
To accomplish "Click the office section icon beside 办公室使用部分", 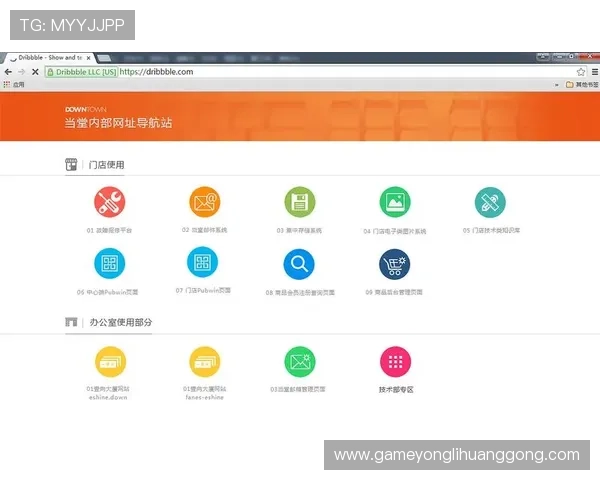I will pos(71,322).
